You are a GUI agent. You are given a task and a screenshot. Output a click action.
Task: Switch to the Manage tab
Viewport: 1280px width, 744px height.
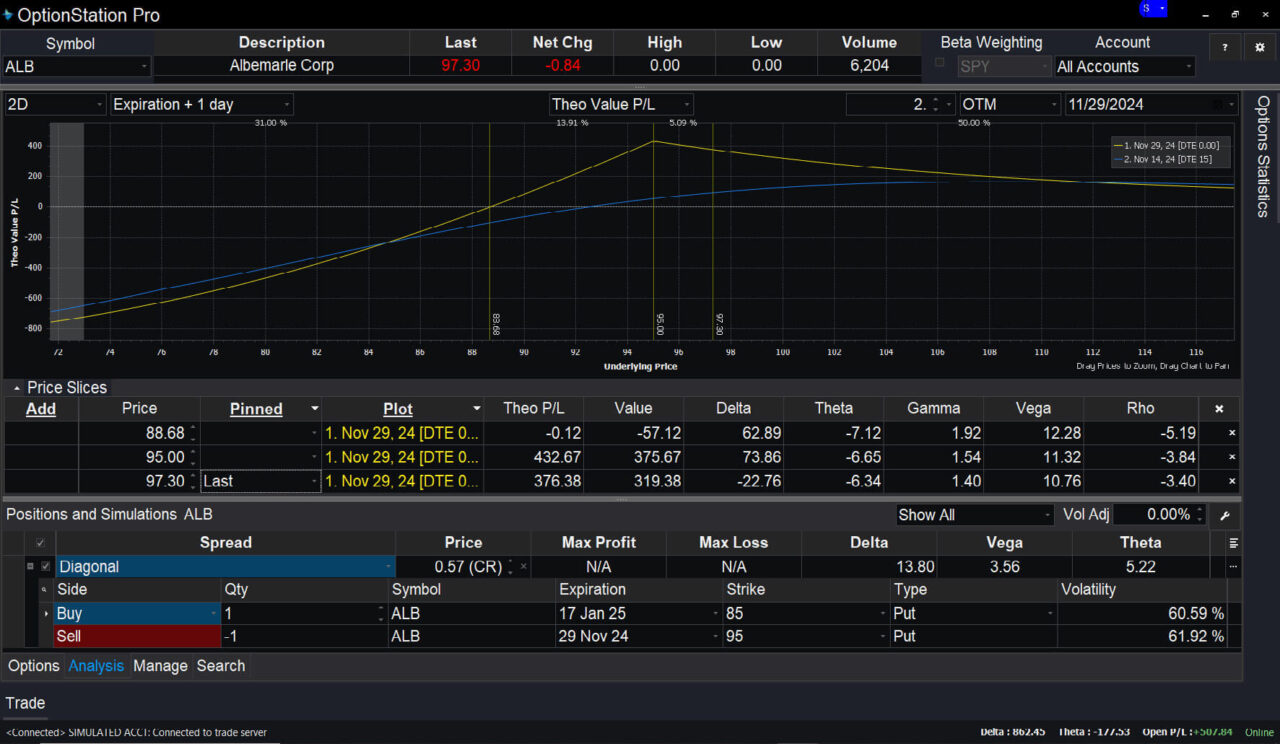pyautogui.click(x=160, y=666)
